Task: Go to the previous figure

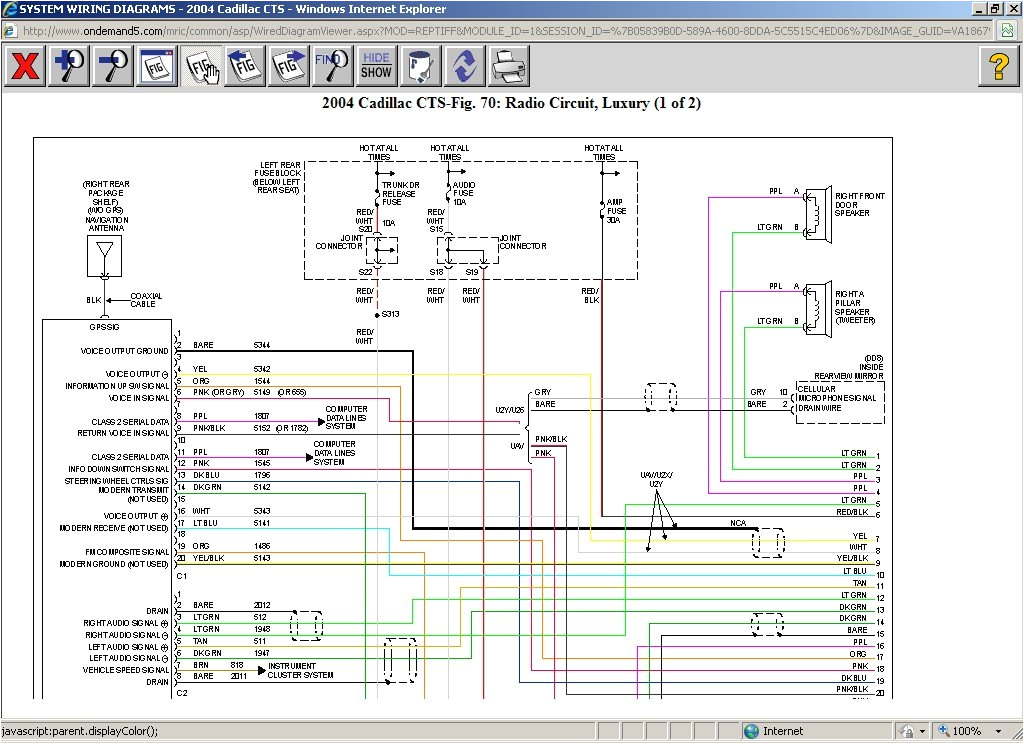Action: pyautogui.click(x=244, y=66)
